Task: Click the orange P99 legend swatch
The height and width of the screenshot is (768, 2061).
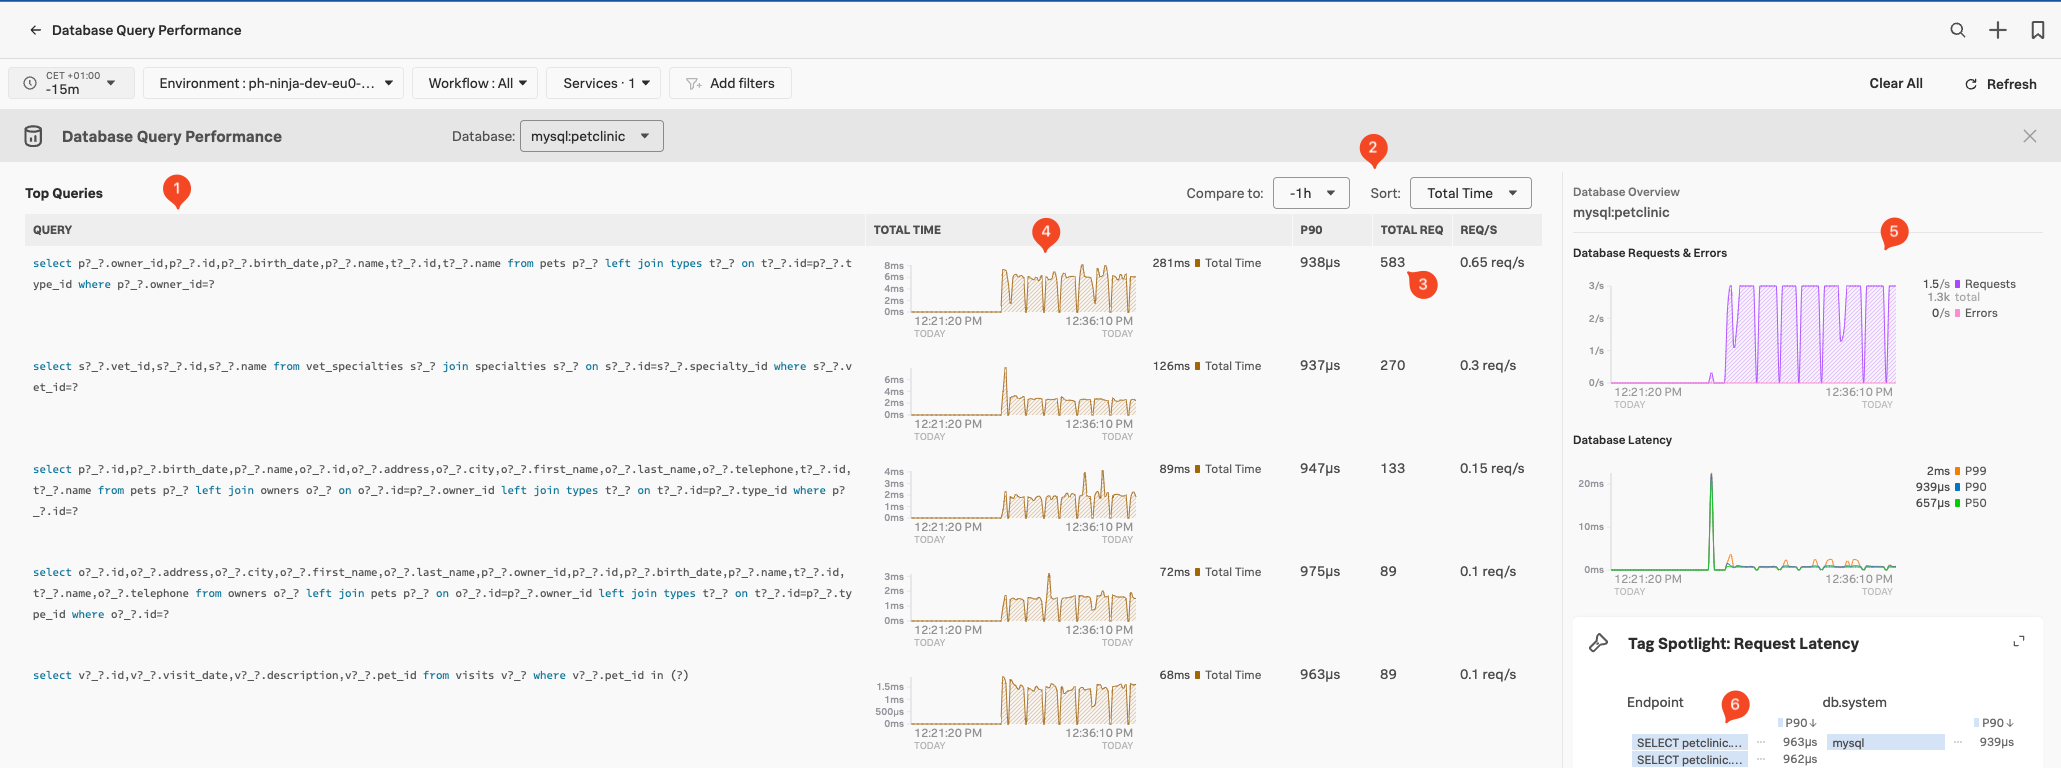Action: click(1957, 471)
